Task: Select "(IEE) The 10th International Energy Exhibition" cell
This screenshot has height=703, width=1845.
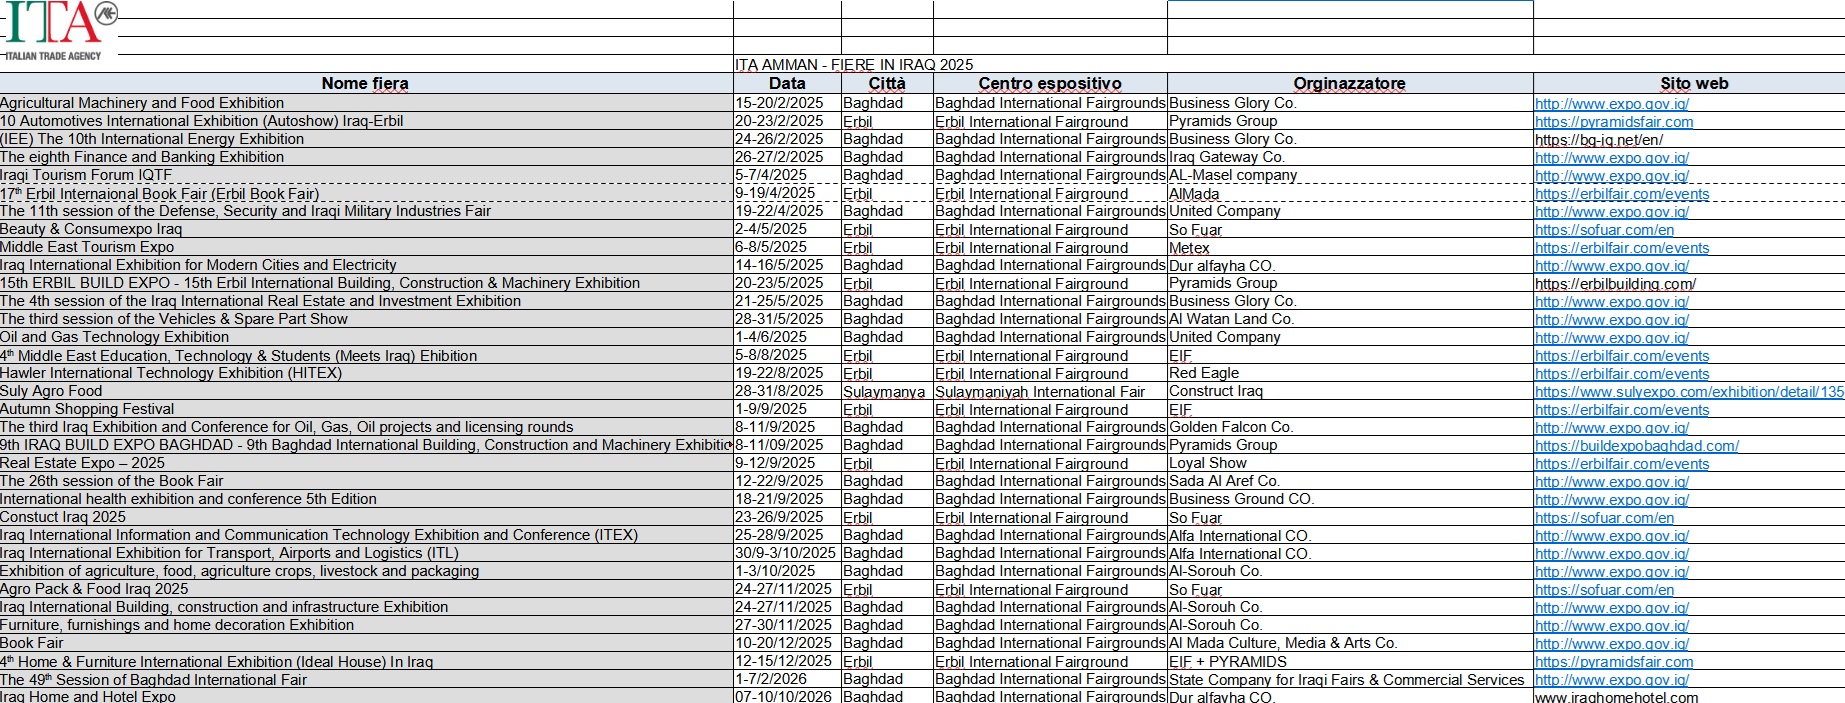Action: [x=366, y=139]
